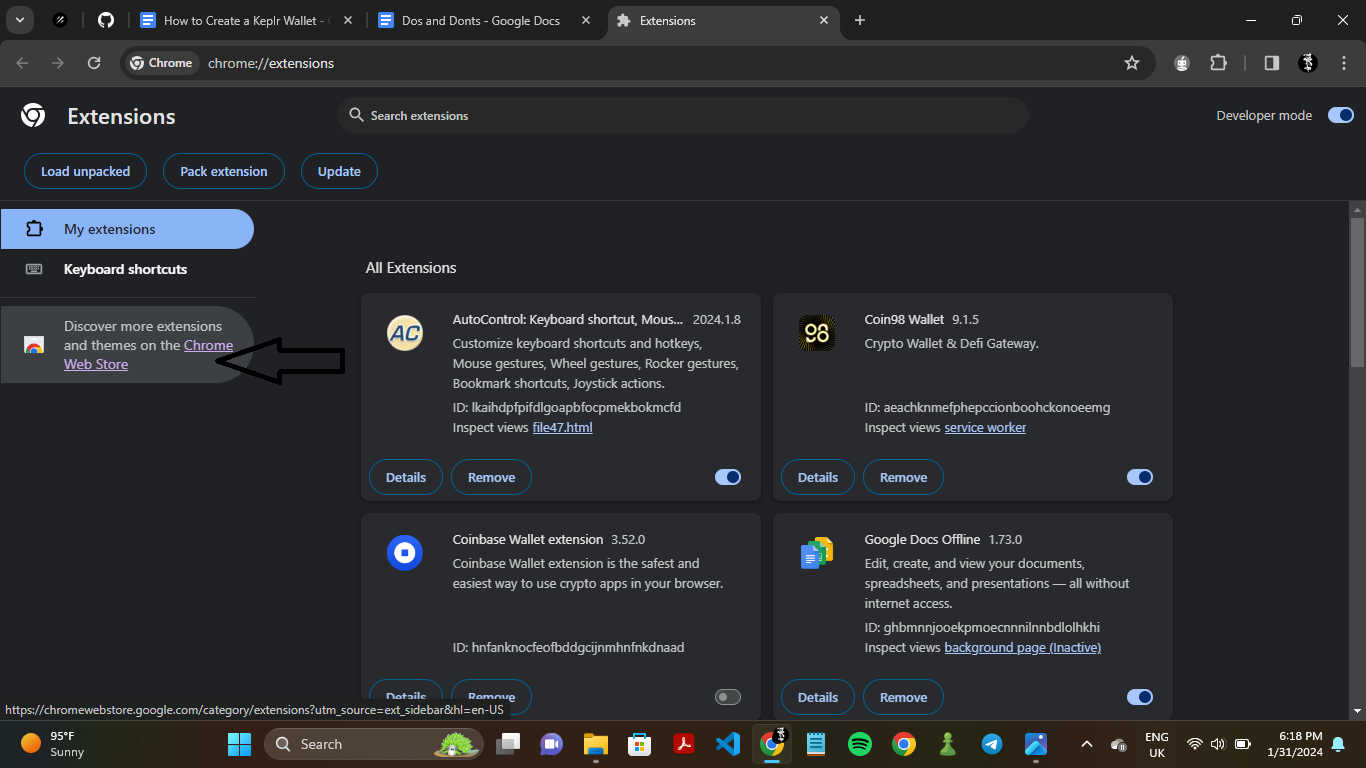Launch Microsoft Store from the taskbar

click(640, 744)
